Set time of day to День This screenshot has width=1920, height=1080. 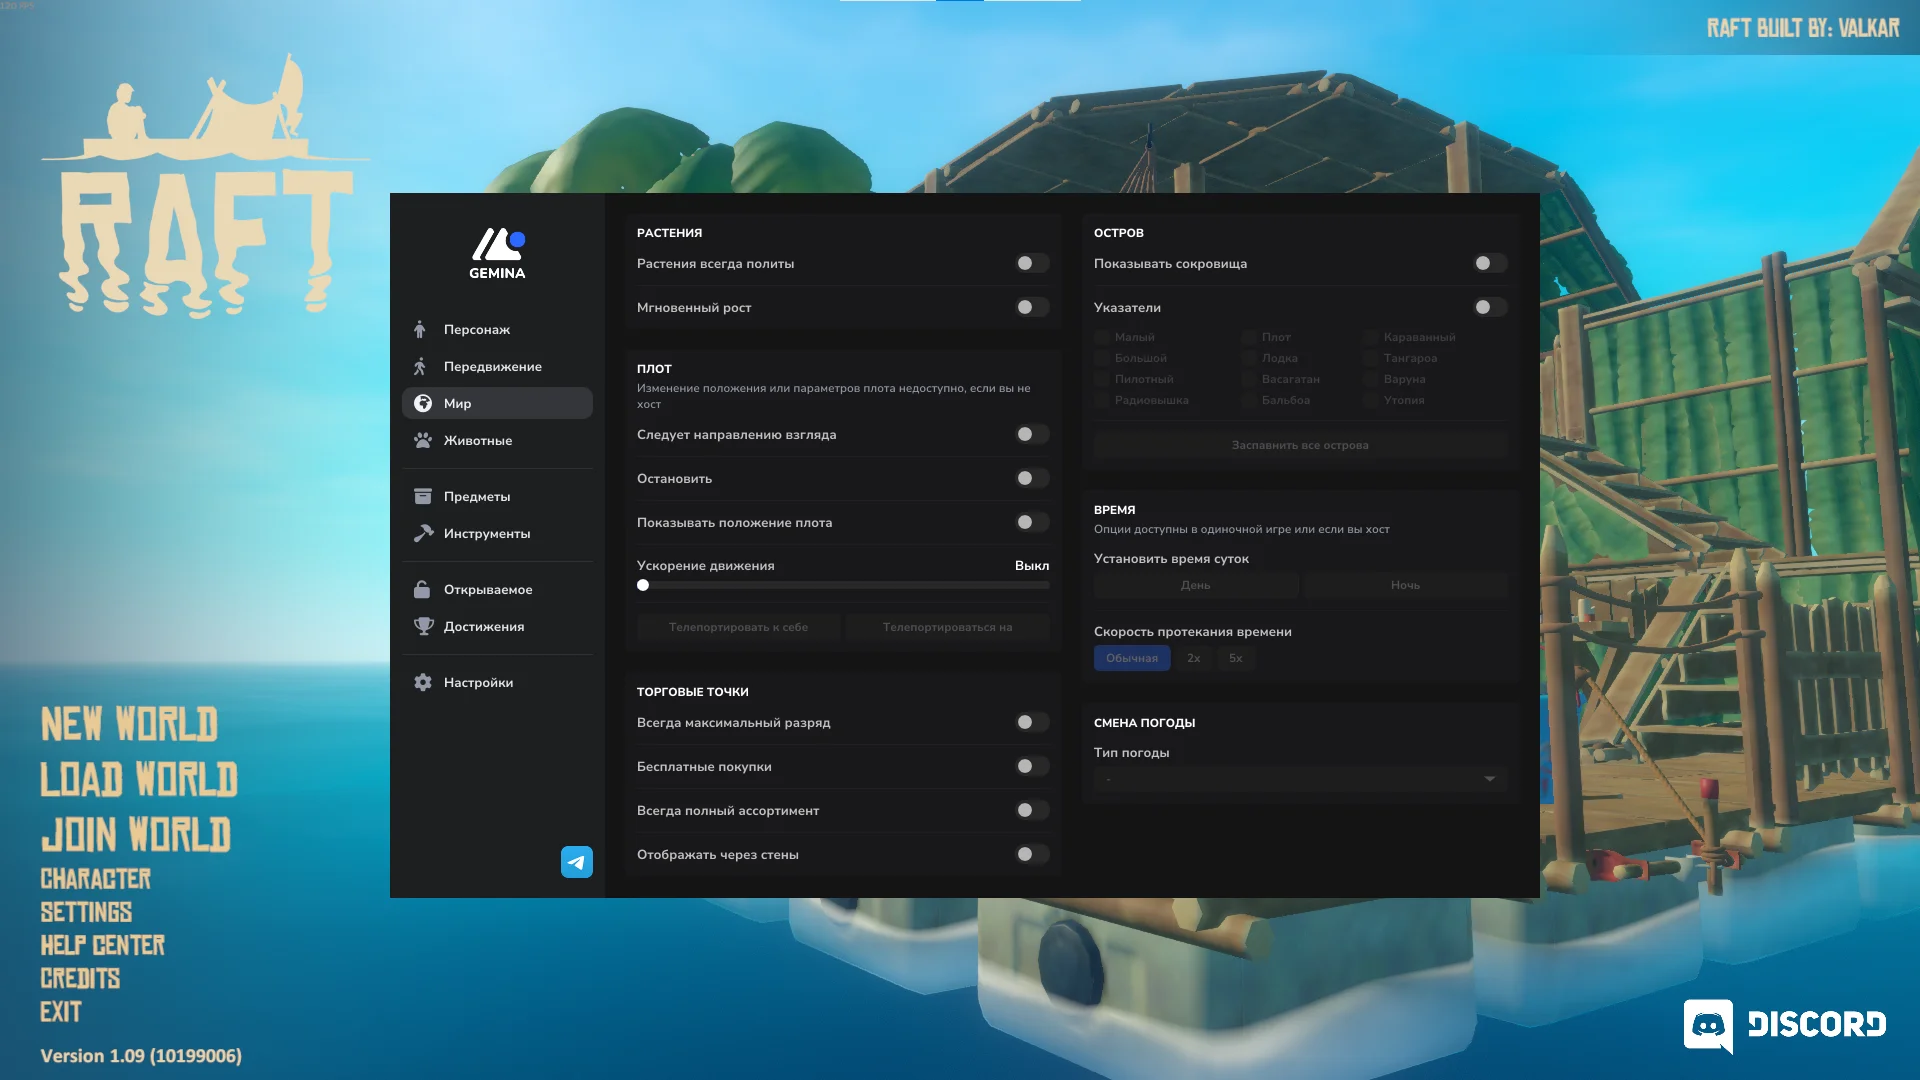click(x=1196, y=585)
